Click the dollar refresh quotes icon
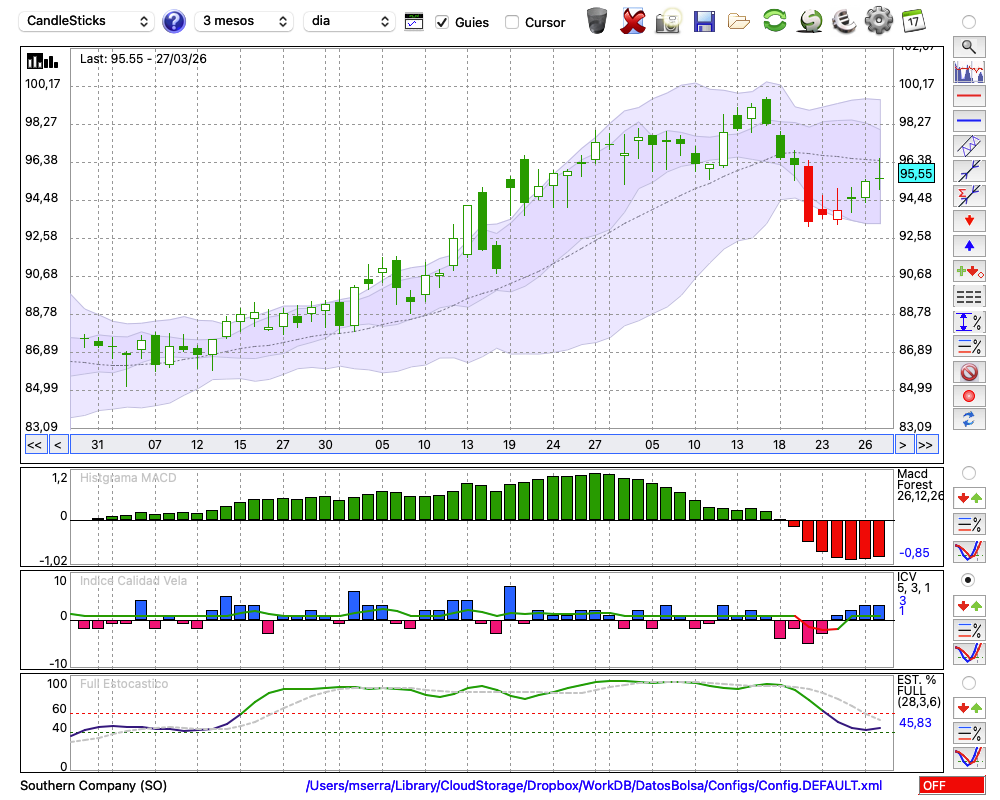 click(810, 21)
